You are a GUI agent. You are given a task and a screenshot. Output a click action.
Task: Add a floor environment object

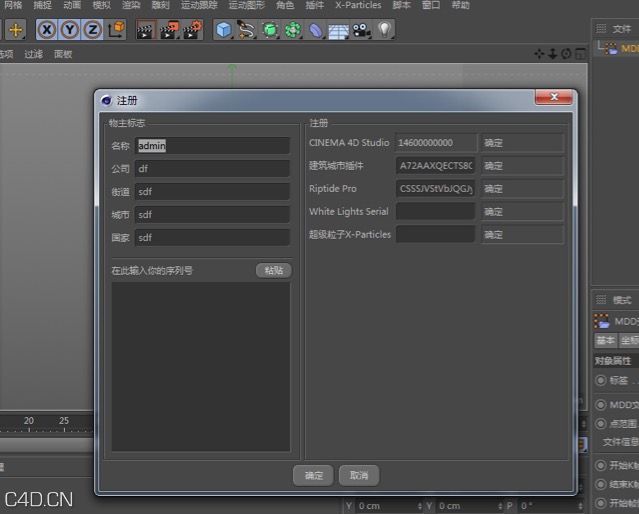(x=338, y=30)
